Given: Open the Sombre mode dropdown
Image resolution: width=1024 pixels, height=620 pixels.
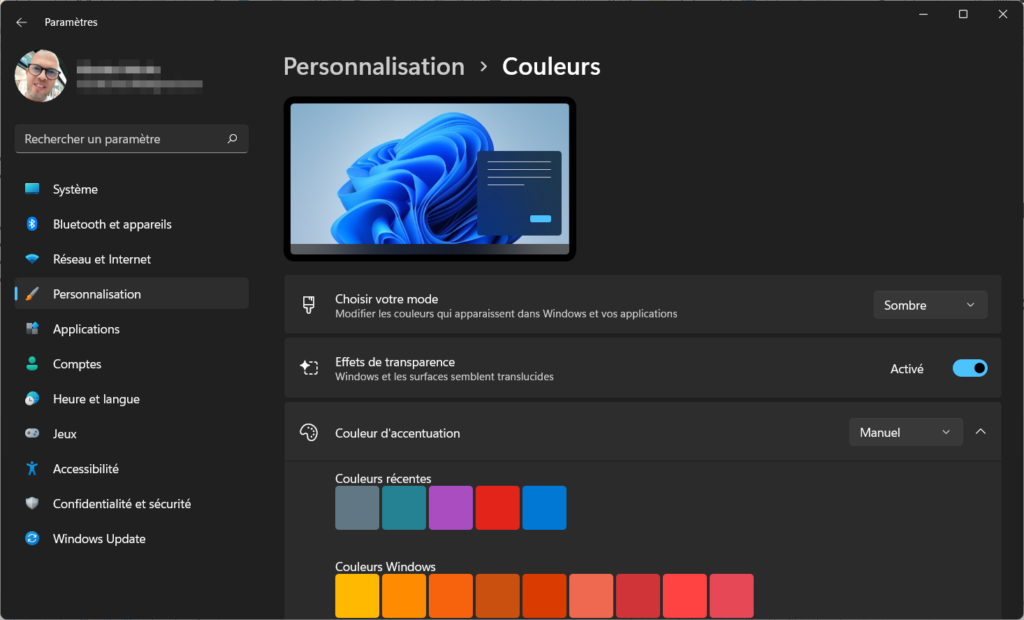Looking at the screenshot, I should point(930,305).
